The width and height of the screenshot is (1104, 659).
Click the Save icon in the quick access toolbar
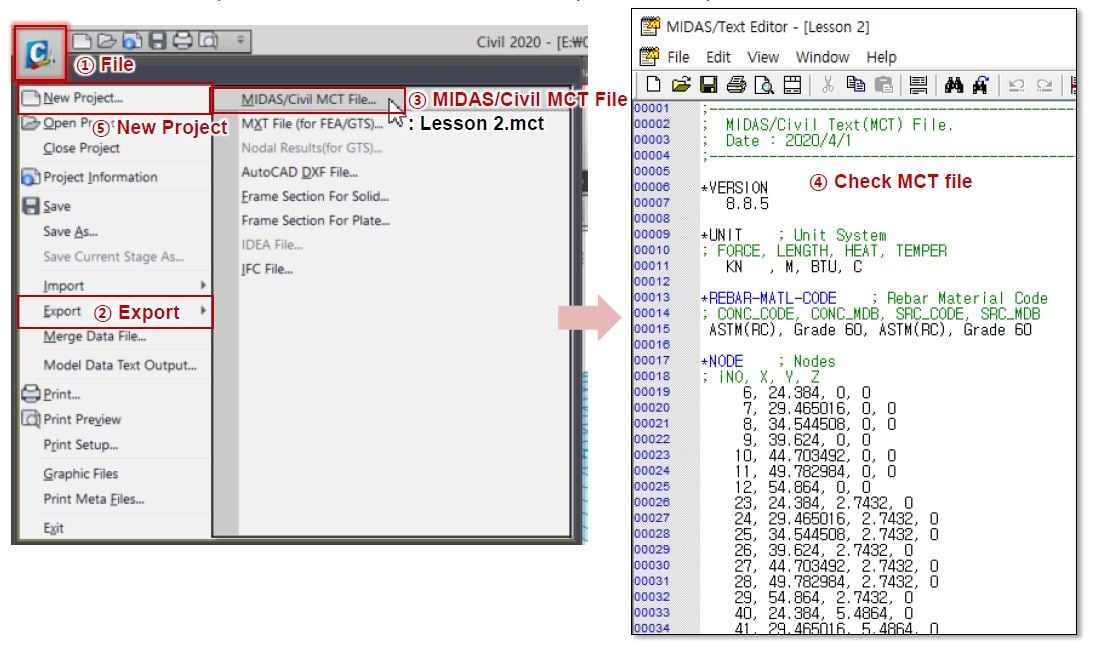(157, 41)
